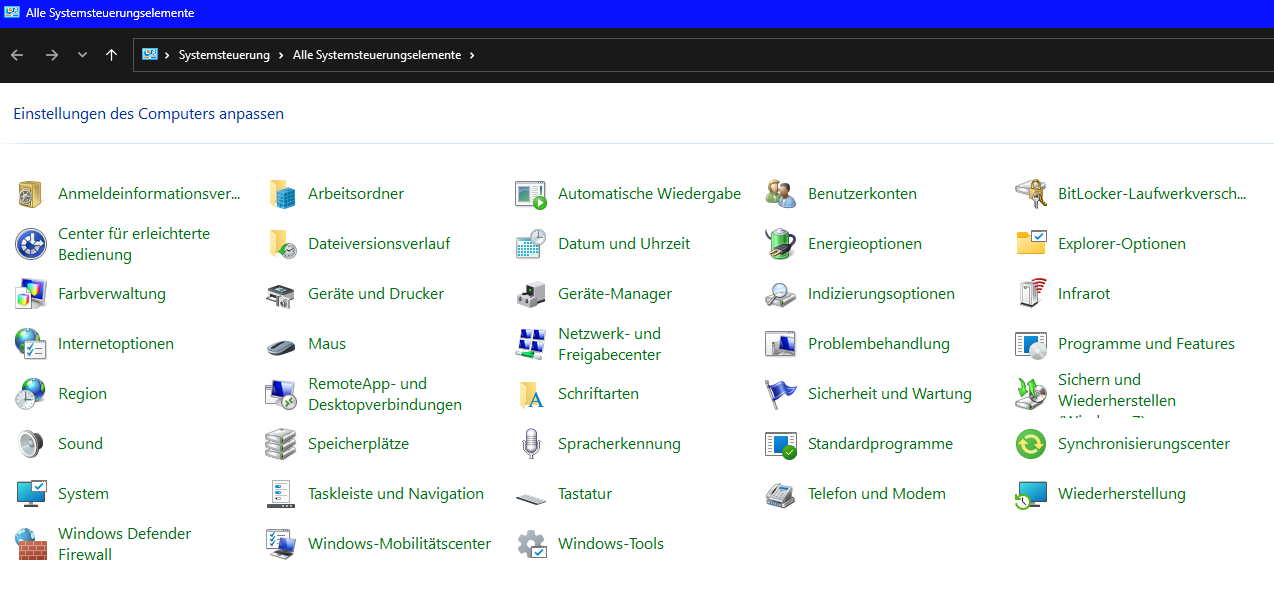Open the Spracherkennung microphone icon
This screenshot has height=596, width=1274.
pos(531,444)
